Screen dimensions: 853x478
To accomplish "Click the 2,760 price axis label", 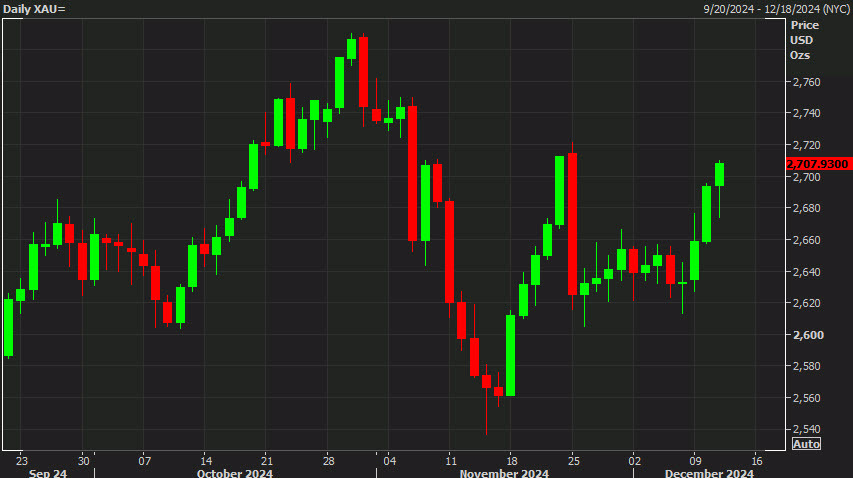I will (x=807, y=82).
